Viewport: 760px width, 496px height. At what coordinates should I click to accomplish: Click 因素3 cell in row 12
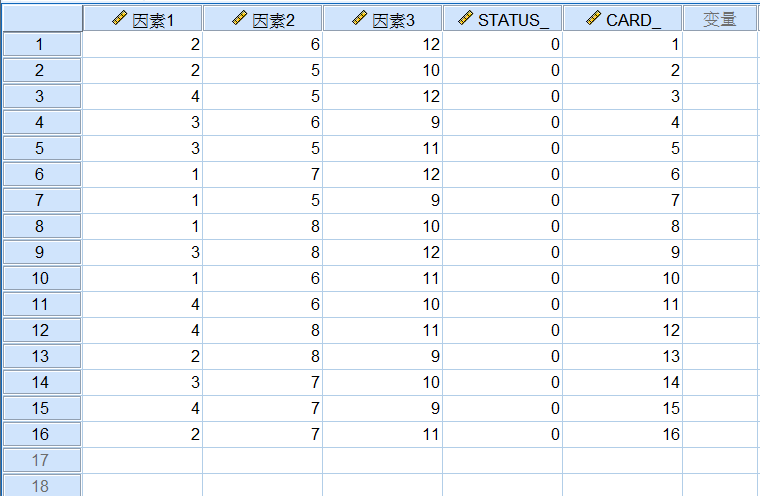[x=383, y=330]
